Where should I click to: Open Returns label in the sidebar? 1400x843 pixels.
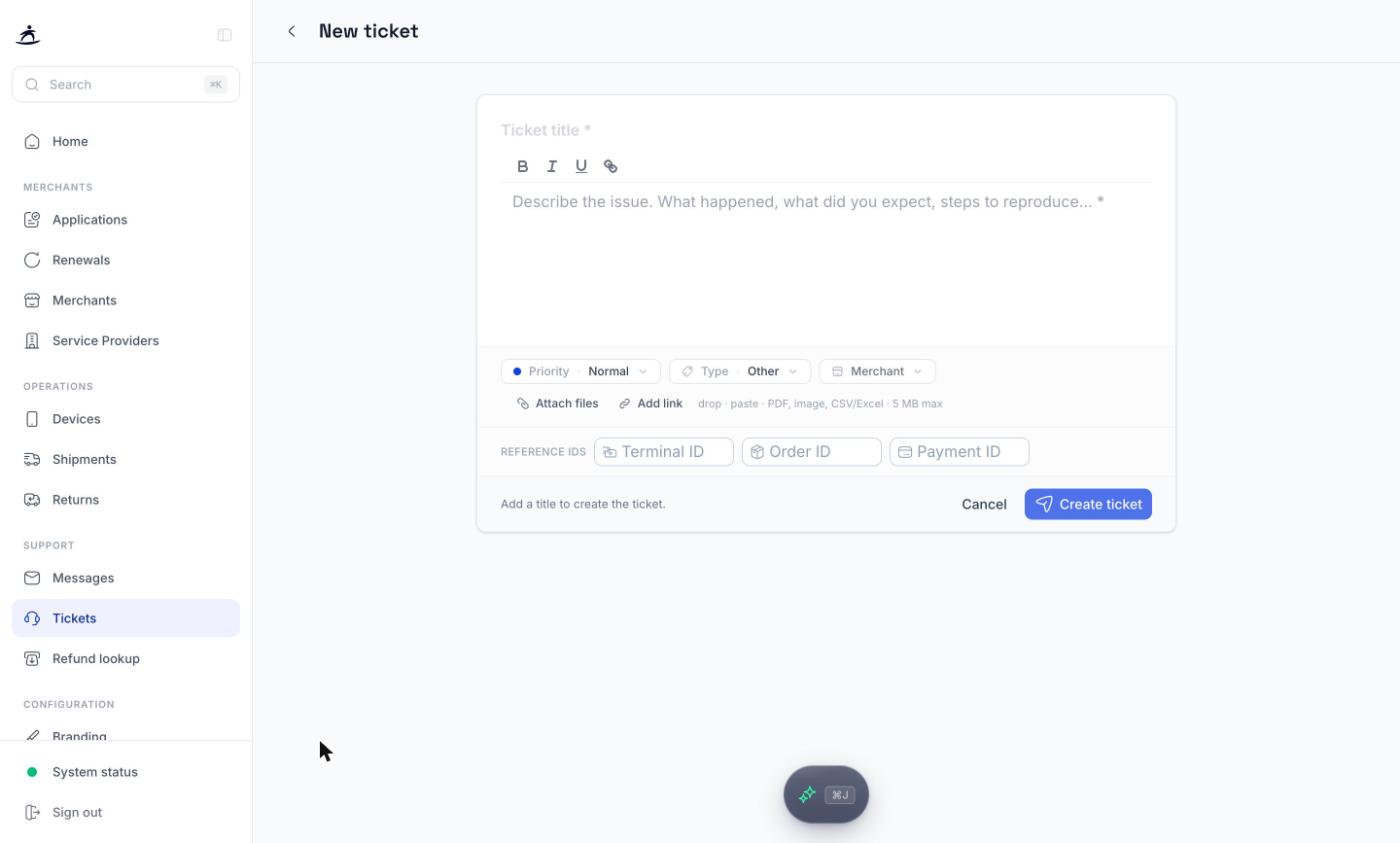[75, 500]
